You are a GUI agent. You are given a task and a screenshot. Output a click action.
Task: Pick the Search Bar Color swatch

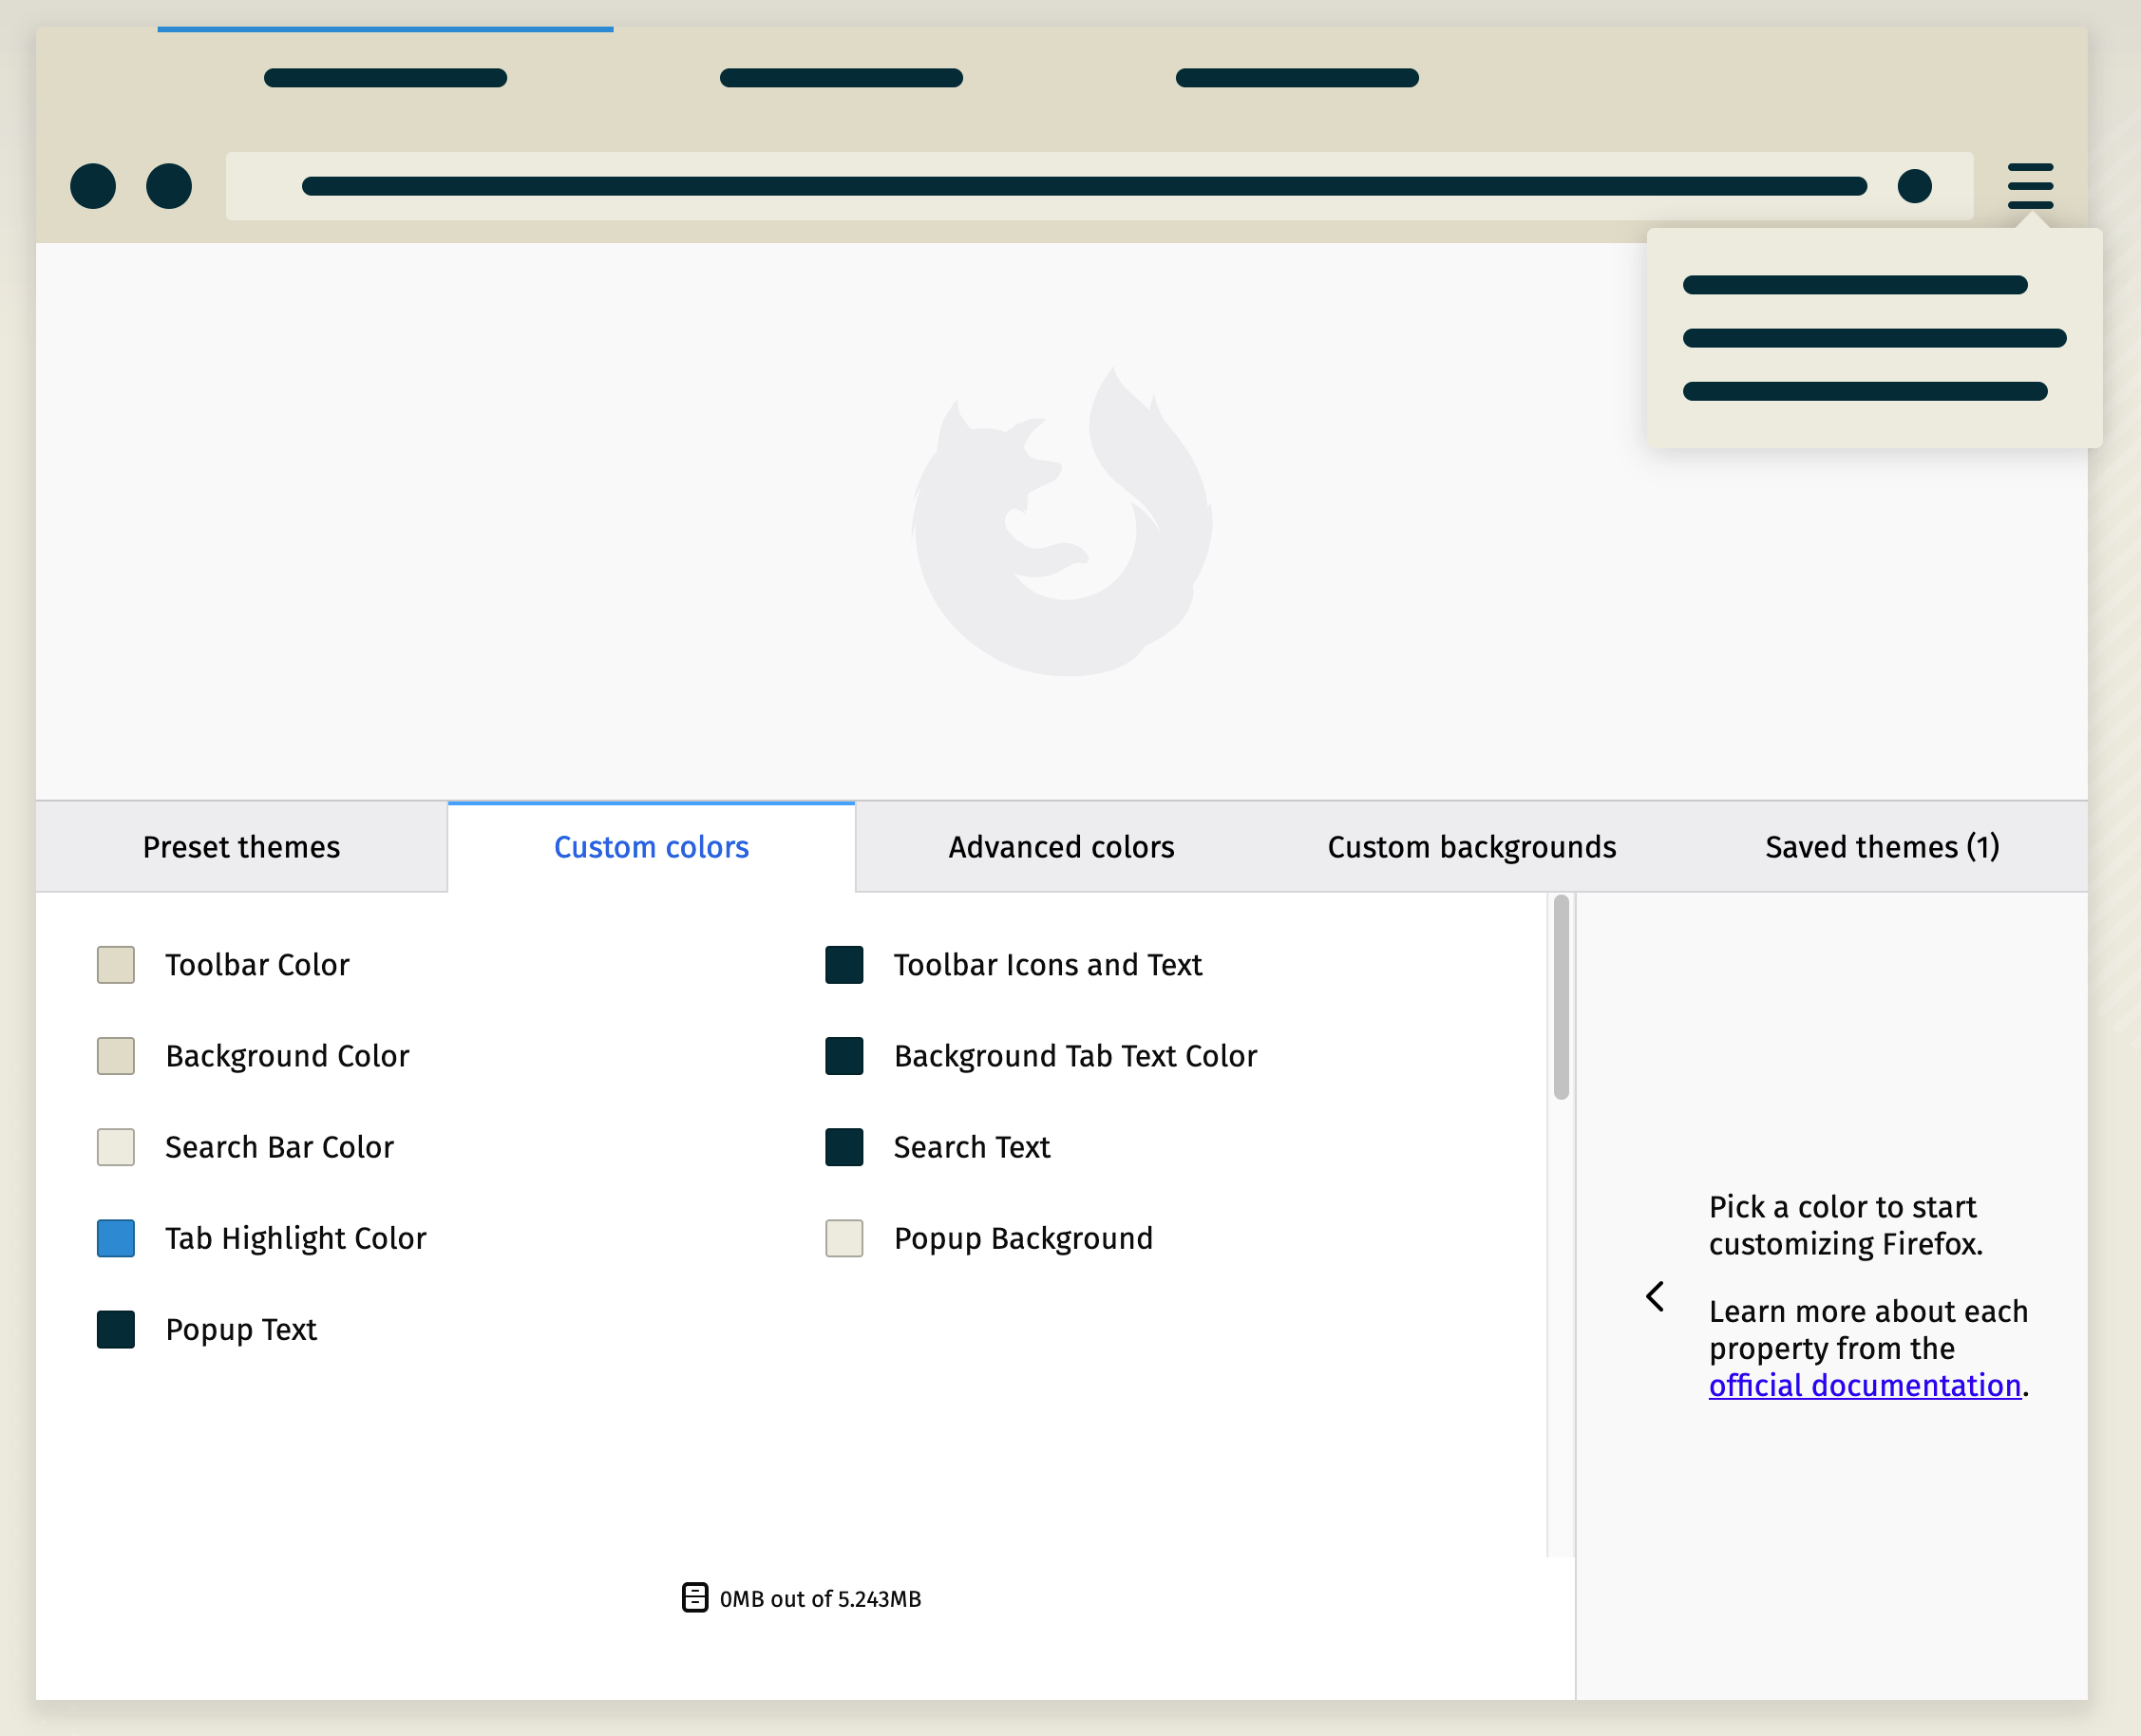point(116,1147)
